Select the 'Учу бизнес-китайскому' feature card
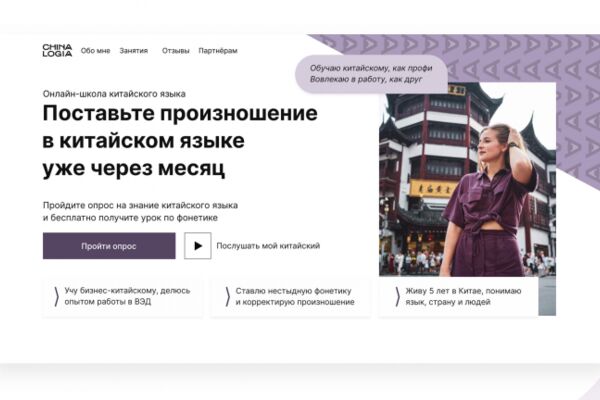The height and width of the screenshot is (400, 600). tap(123, 297)
